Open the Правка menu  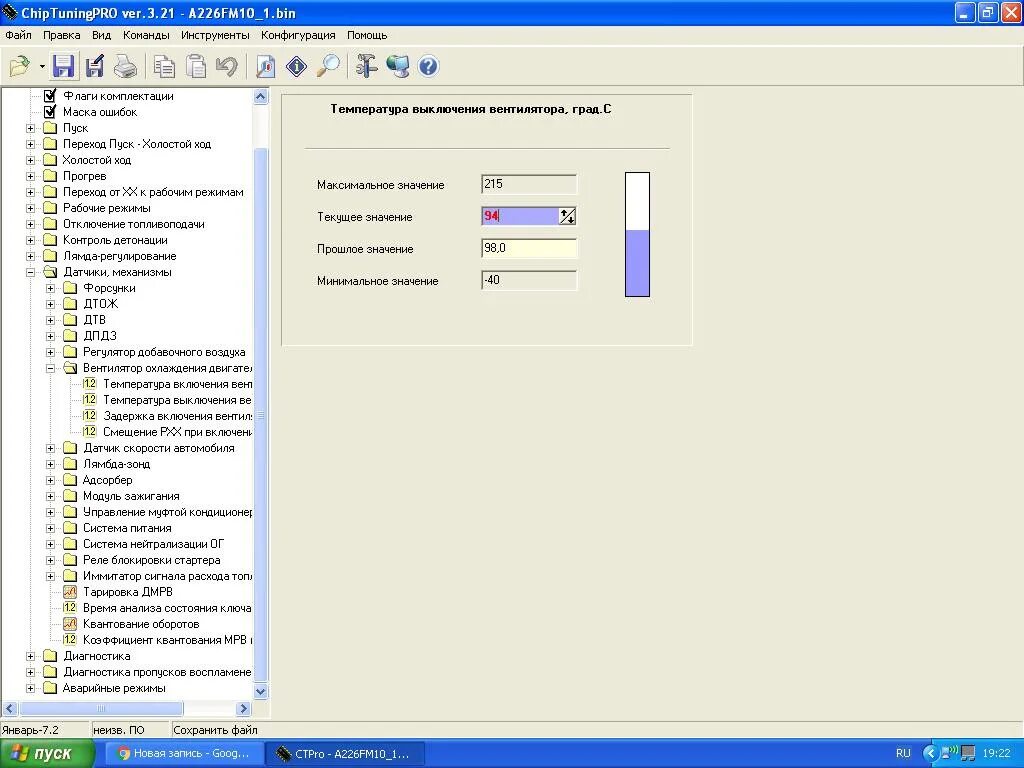(61, 35)
